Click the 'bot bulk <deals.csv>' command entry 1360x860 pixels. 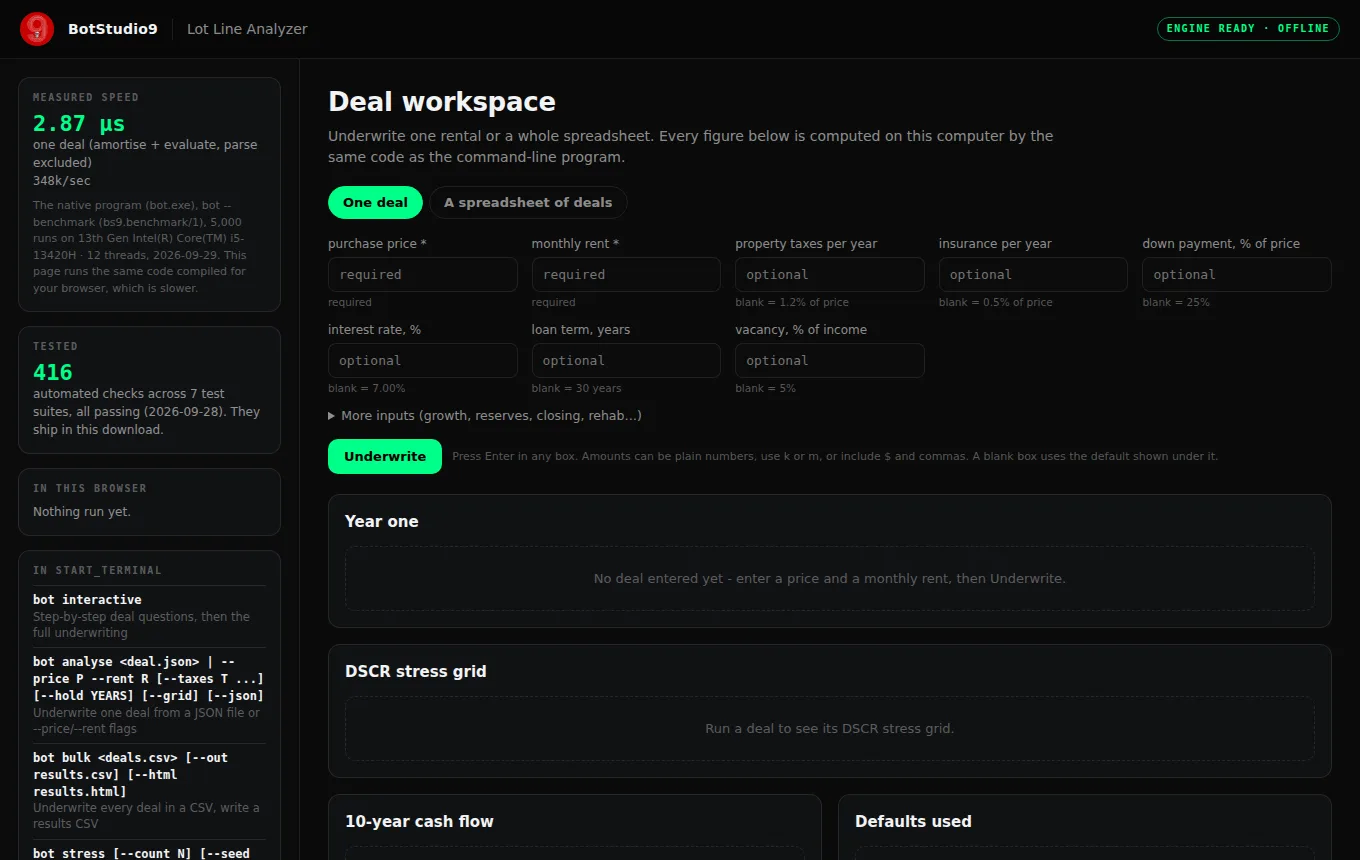pyautogui.click(x=149, y=790)
